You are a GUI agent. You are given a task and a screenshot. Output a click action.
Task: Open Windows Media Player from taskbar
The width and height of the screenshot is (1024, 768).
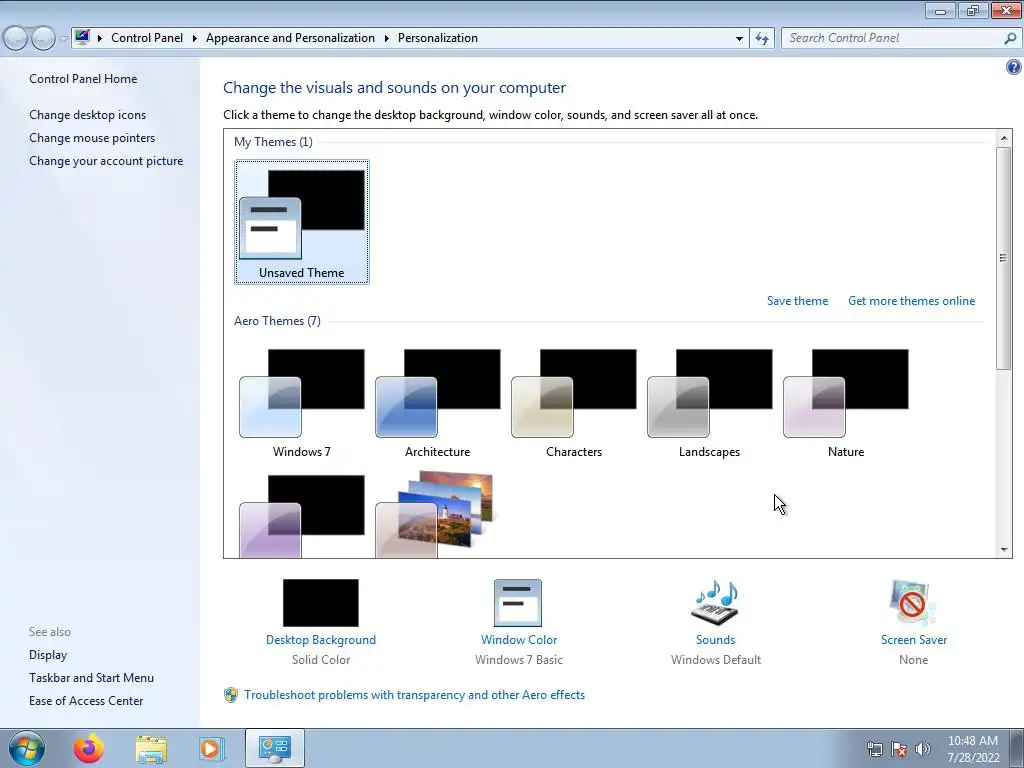pos(211,748)
